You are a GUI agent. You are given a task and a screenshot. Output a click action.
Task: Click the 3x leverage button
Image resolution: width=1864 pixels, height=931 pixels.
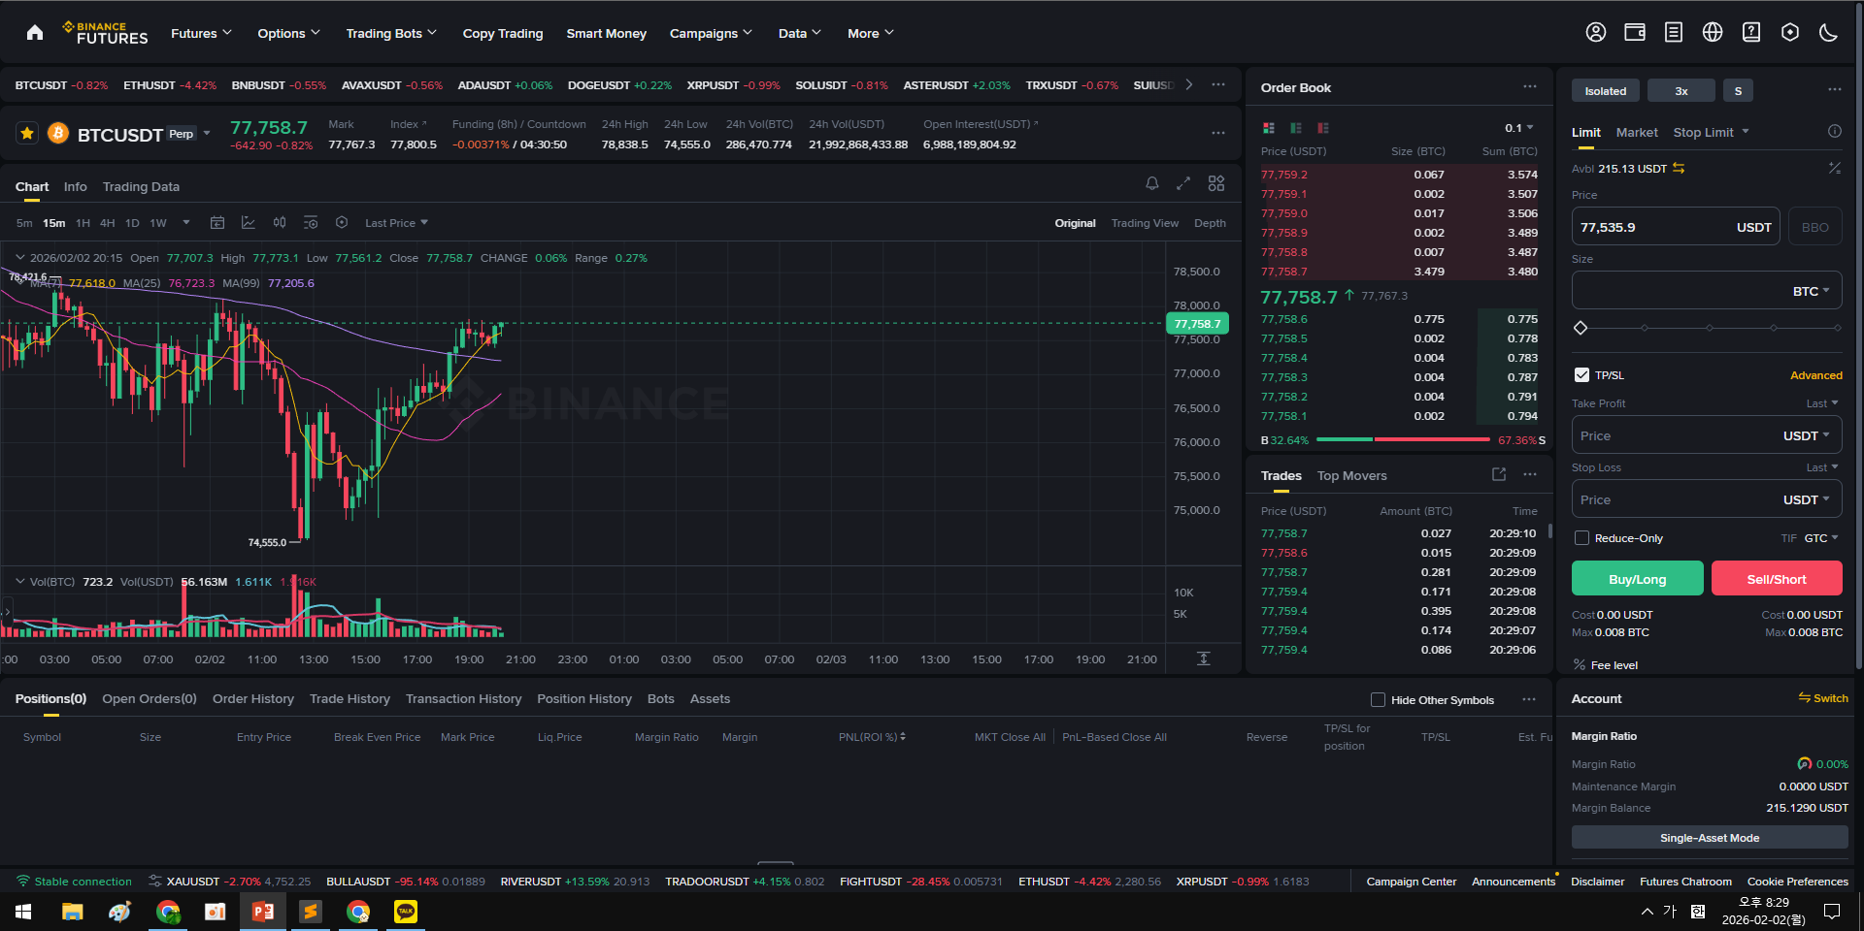point(1681,91)
